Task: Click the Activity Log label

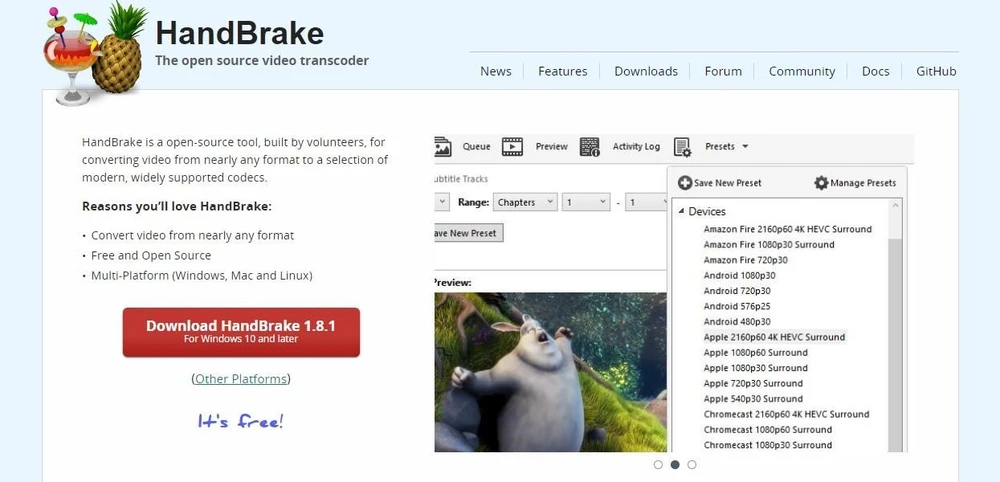Action: [x=636, y=147]
